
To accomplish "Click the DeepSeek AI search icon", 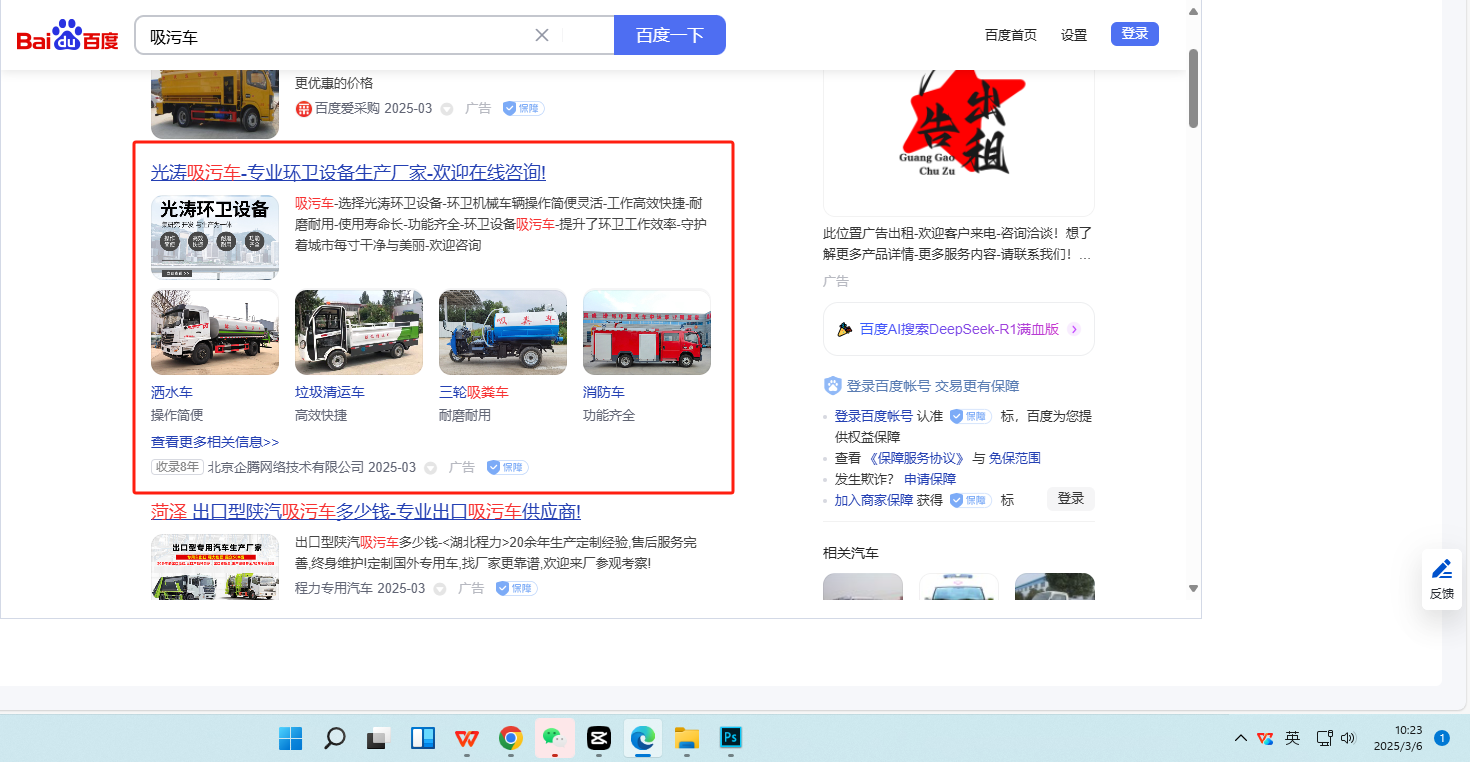I will pyautogui.click(x=845, y=329).
